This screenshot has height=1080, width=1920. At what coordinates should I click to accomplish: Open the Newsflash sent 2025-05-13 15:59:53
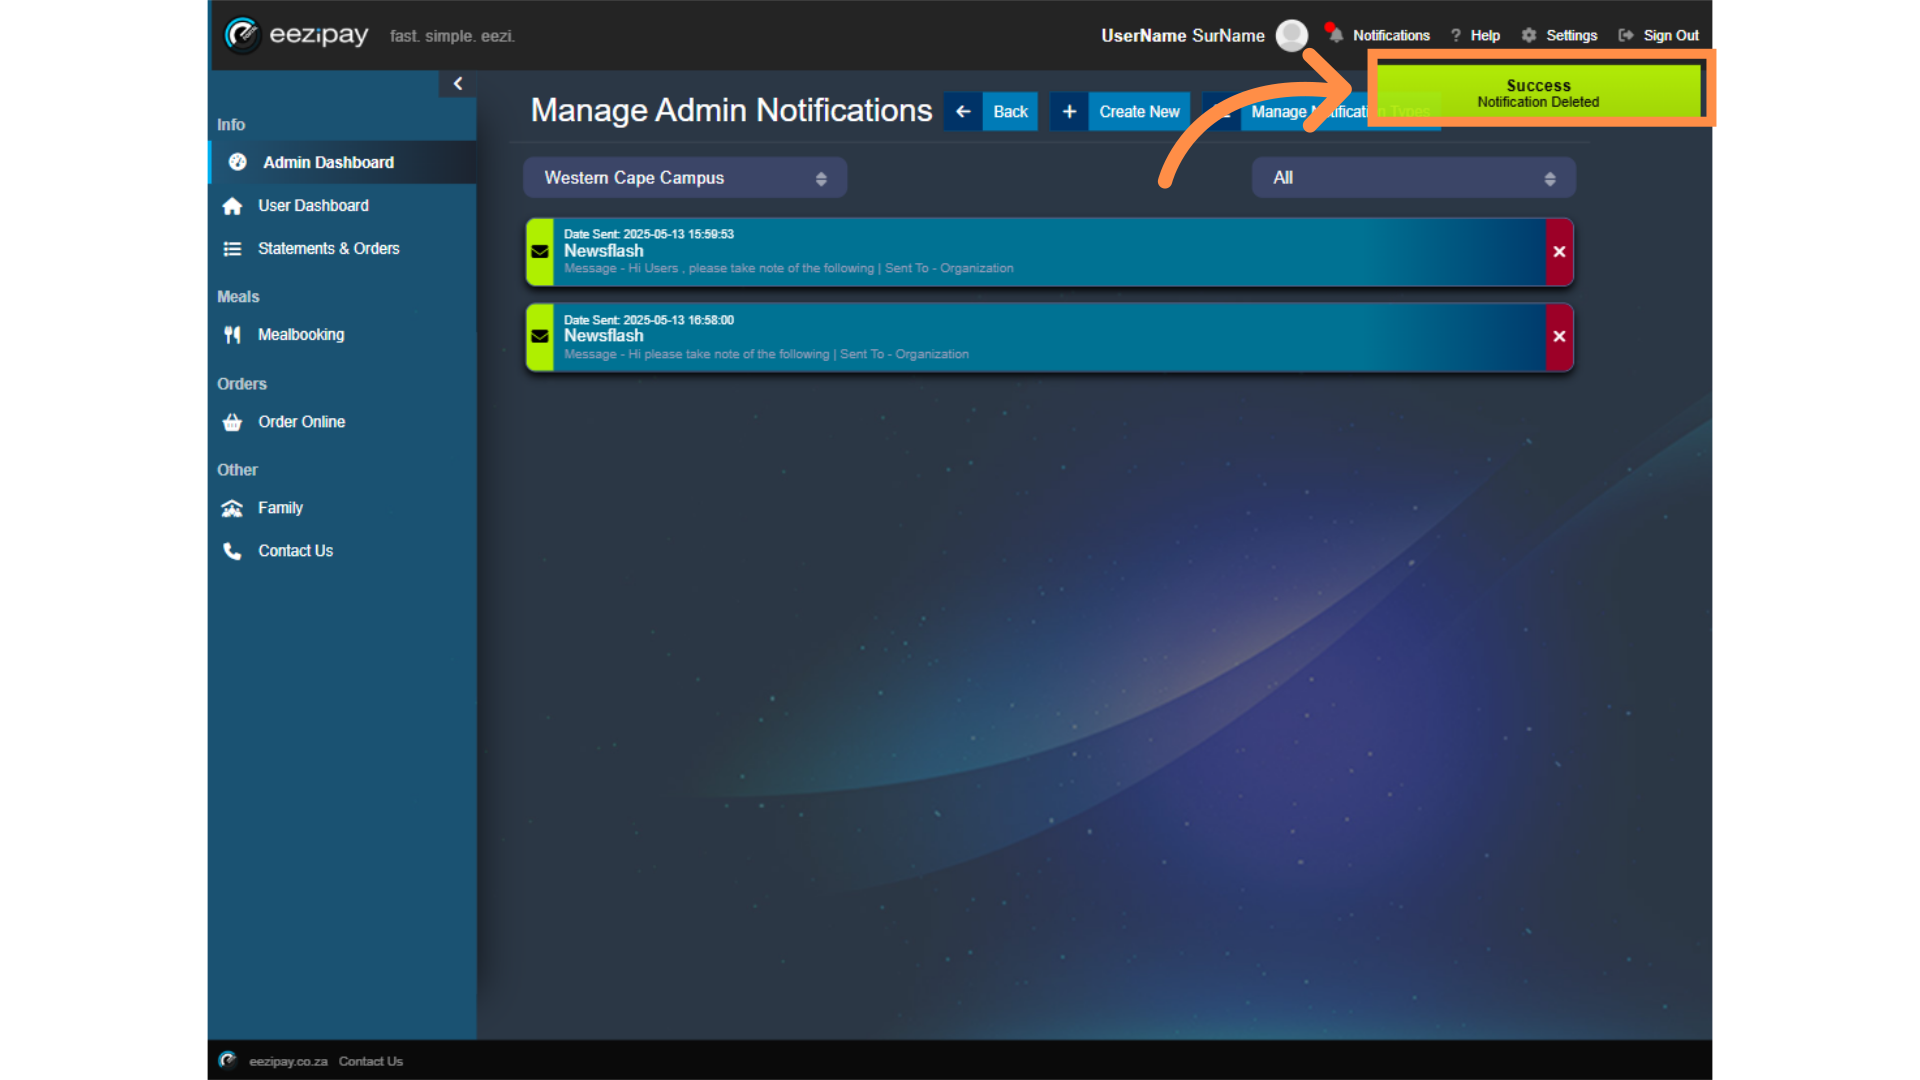[1049, 252]
